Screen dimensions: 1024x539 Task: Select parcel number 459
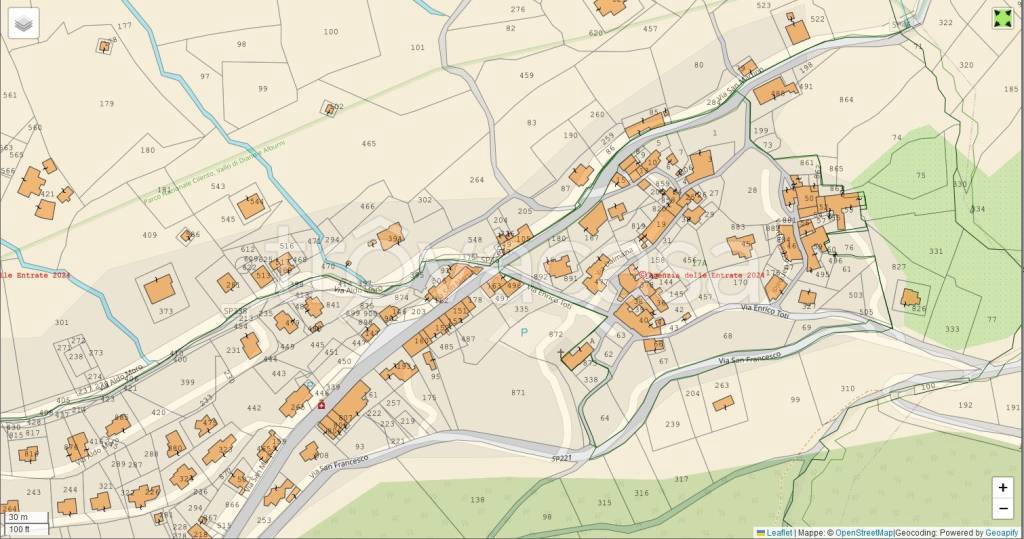pos(526,75)
